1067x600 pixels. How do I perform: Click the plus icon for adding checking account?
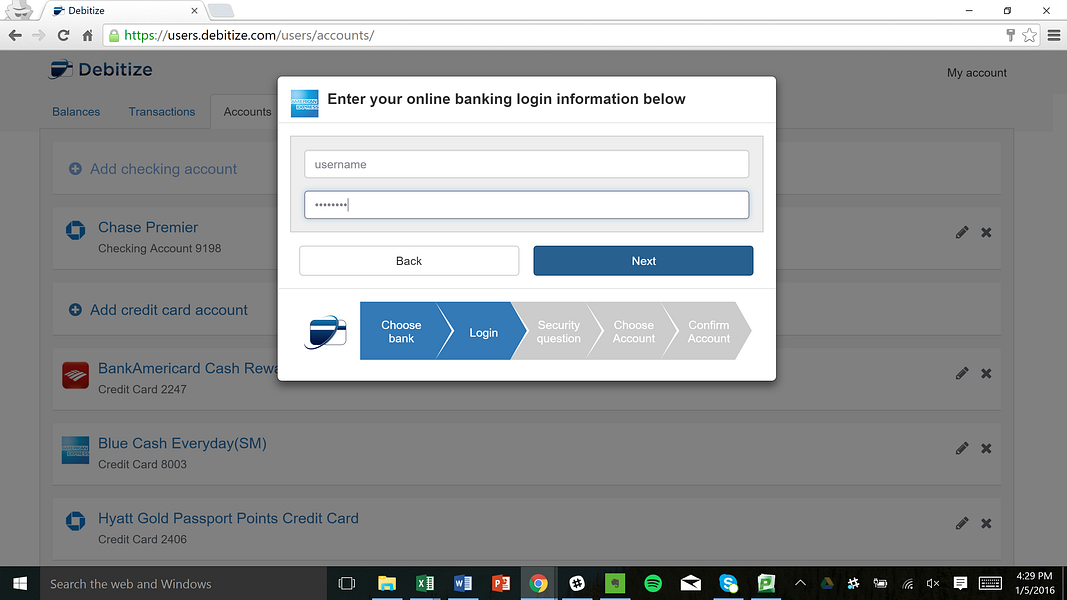pyautogui.click(x=75, y=169)
